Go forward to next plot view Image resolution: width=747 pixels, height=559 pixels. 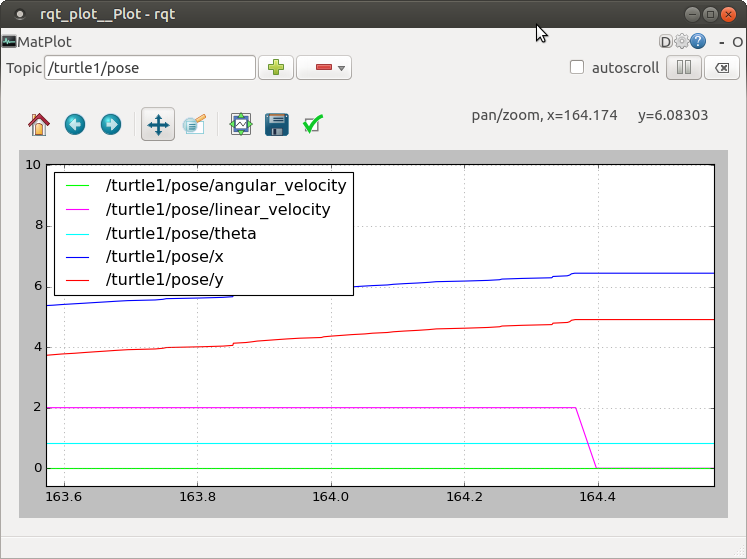(111, 125)
